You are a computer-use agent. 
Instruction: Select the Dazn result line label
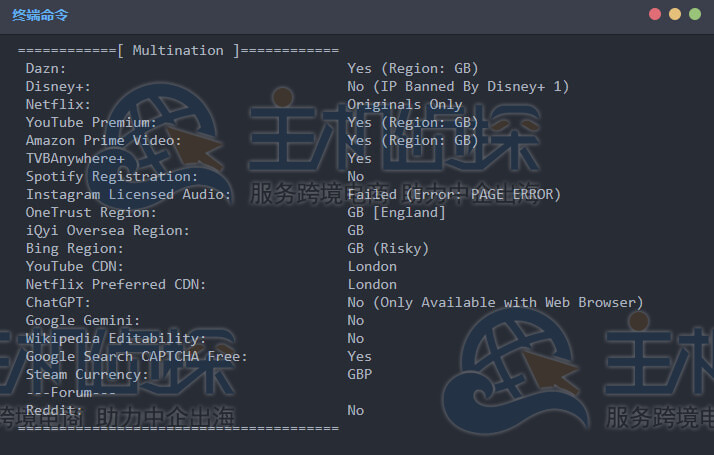point(46,68)
